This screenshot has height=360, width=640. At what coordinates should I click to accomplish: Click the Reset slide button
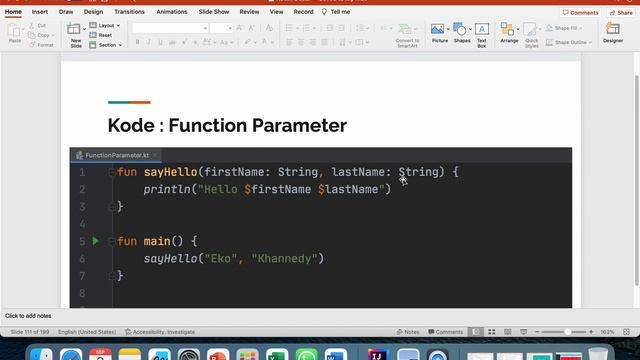click(101, 35)
